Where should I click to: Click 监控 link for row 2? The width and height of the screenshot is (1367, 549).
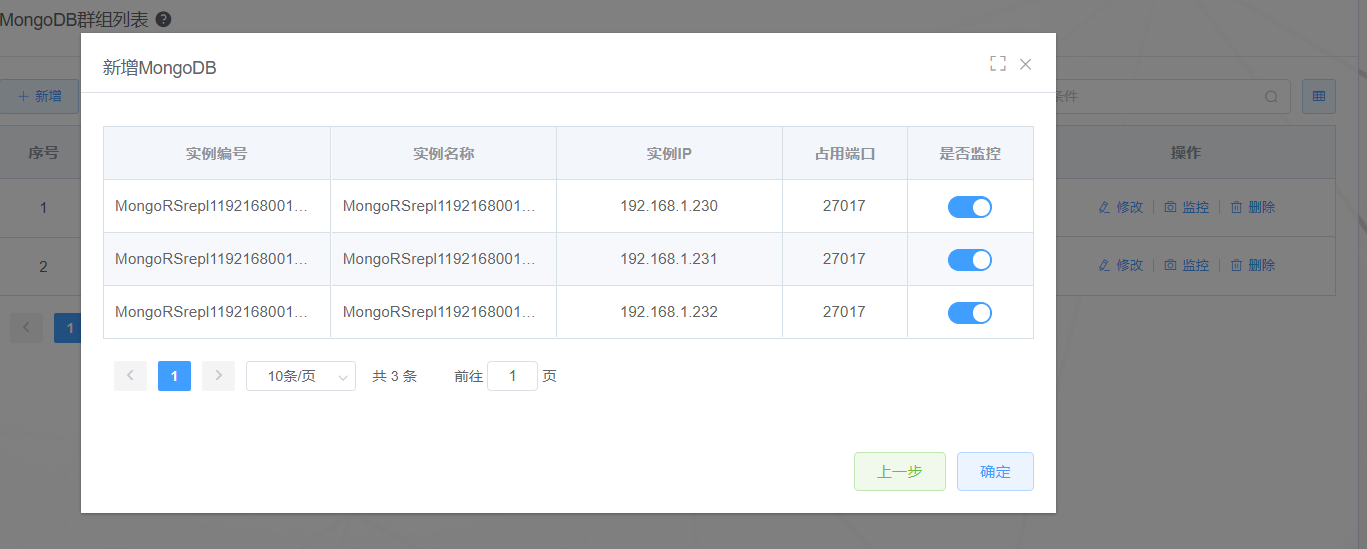point(1187,265)
